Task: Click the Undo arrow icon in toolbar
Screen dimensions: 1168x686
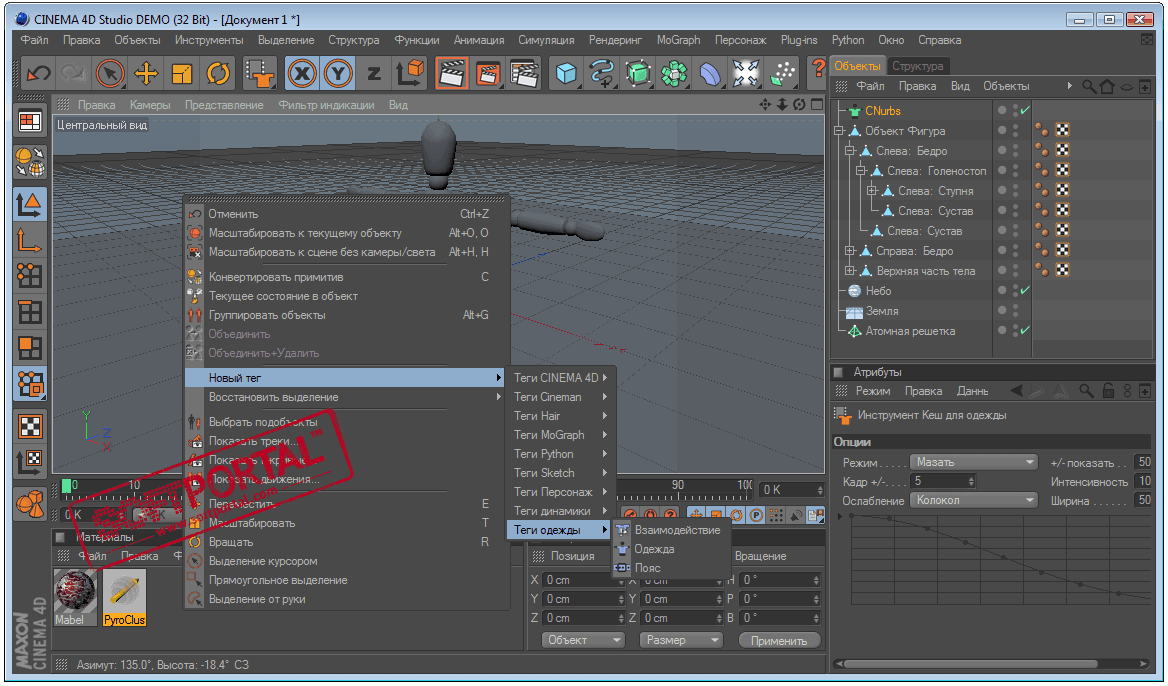Action: click(38, 73)
